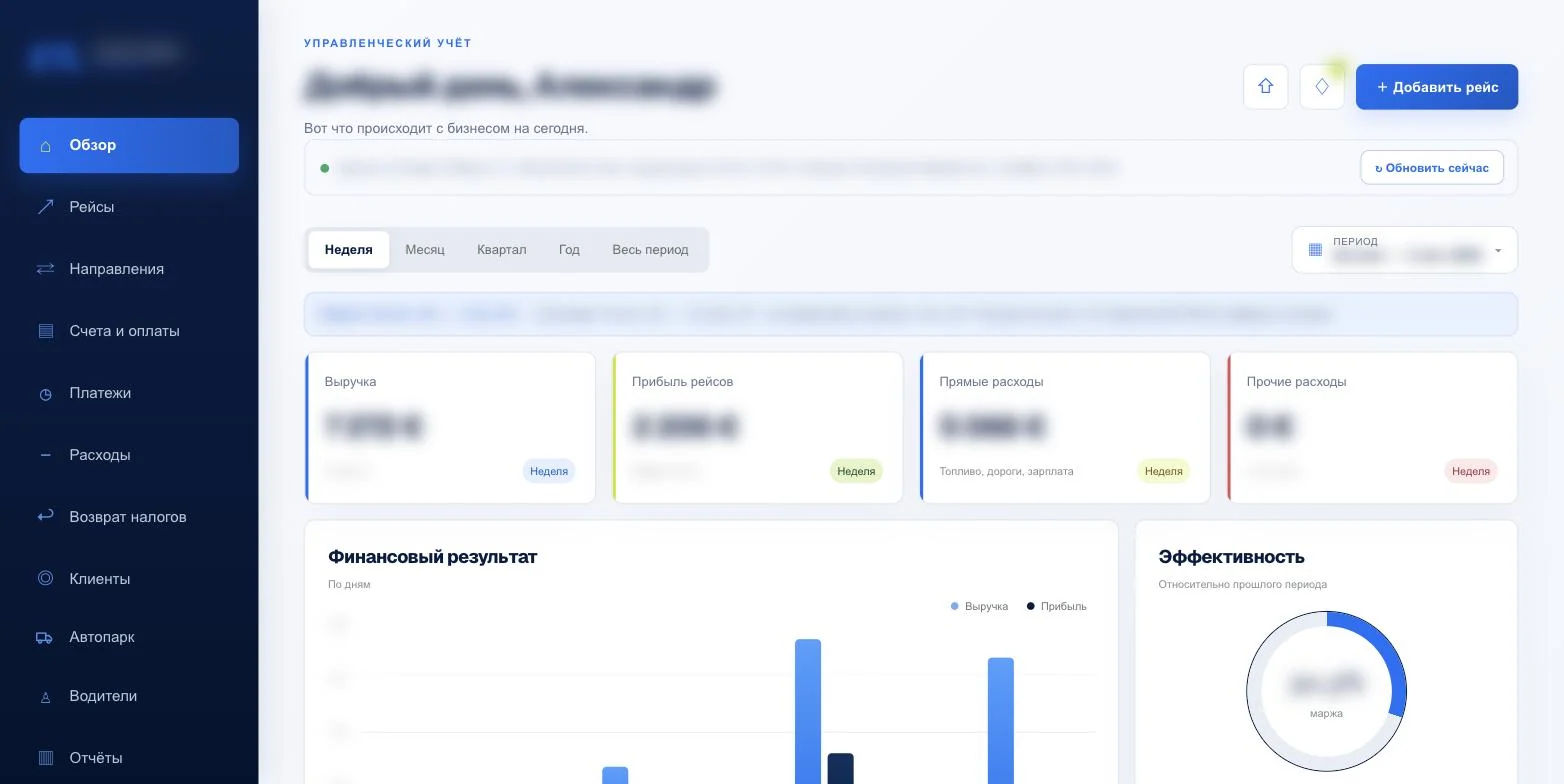
Task: Open the Рейсы section
Action: 129,207
